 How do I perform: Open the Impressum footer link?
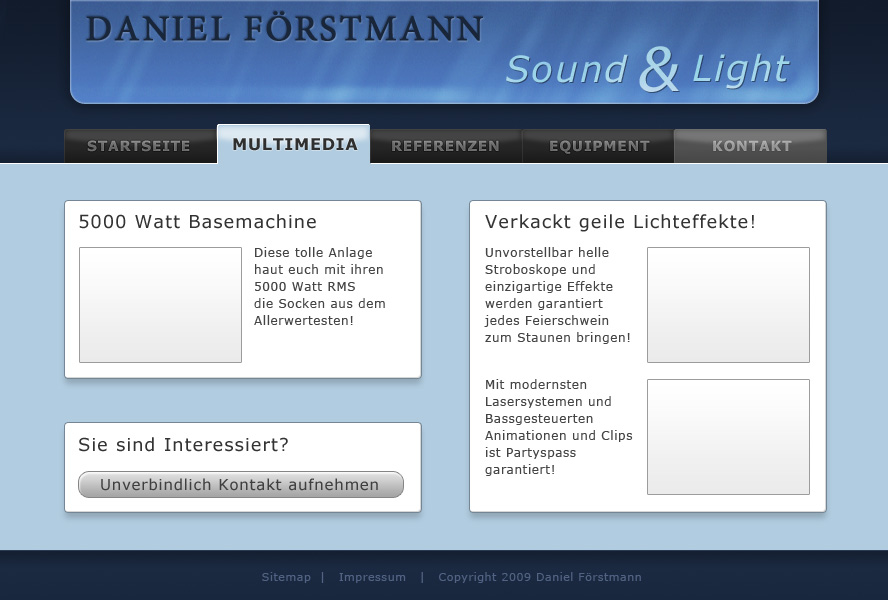pyautogui.click(x=372, y=577)
